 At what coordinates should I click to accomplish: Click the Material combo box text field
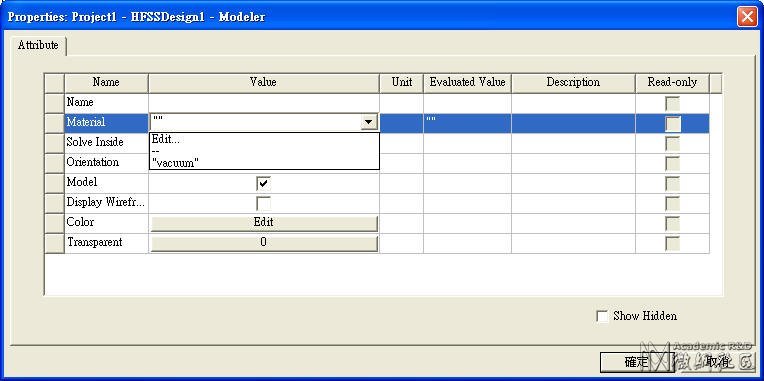pos(255,122)
